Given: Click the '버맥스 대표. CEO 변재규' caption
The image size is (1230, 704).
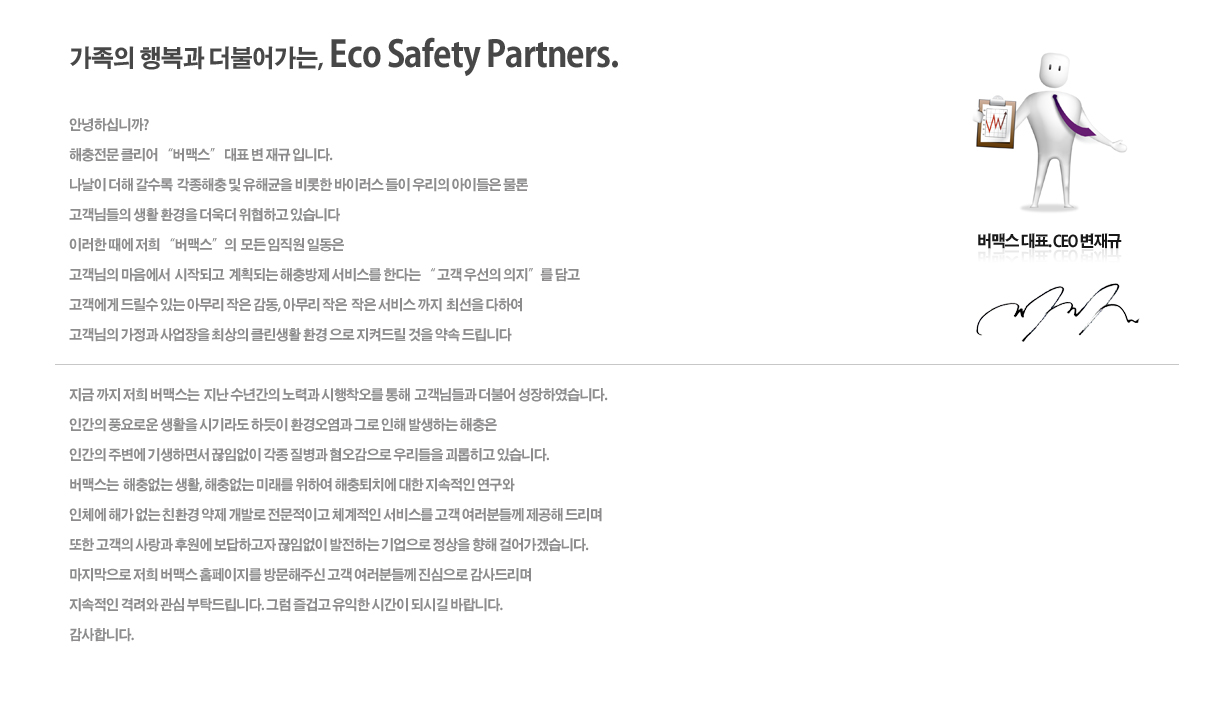Looking at the screenshot, I should [1049, 241].
